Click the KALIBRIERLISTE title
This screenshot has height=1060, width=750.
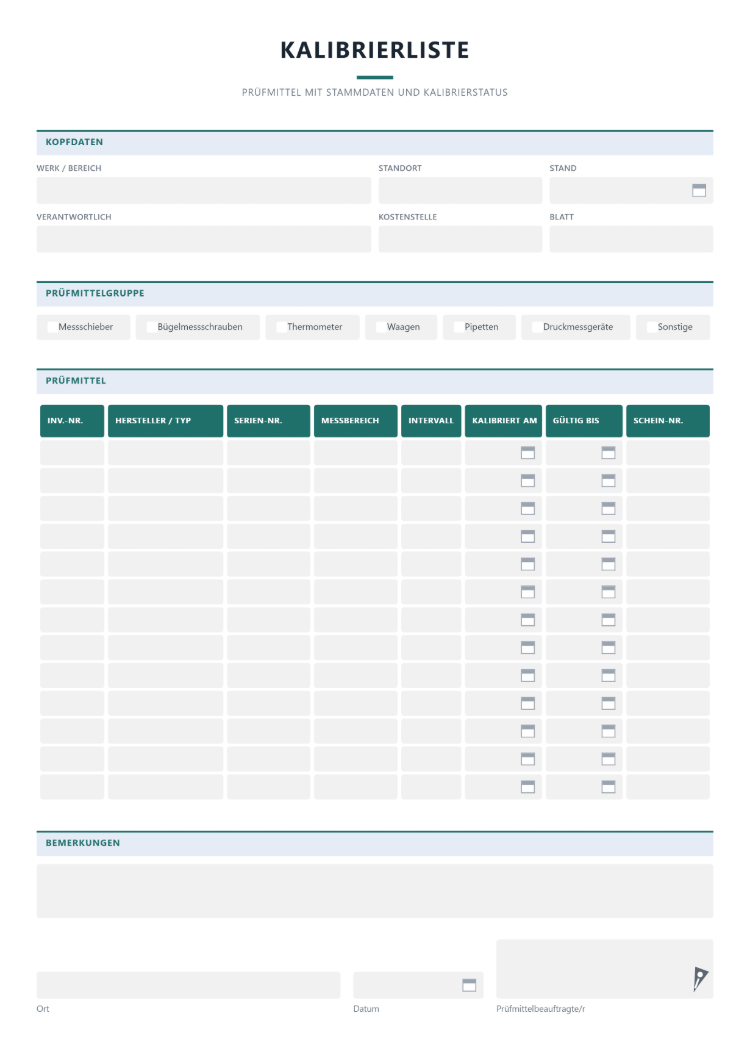375,50
